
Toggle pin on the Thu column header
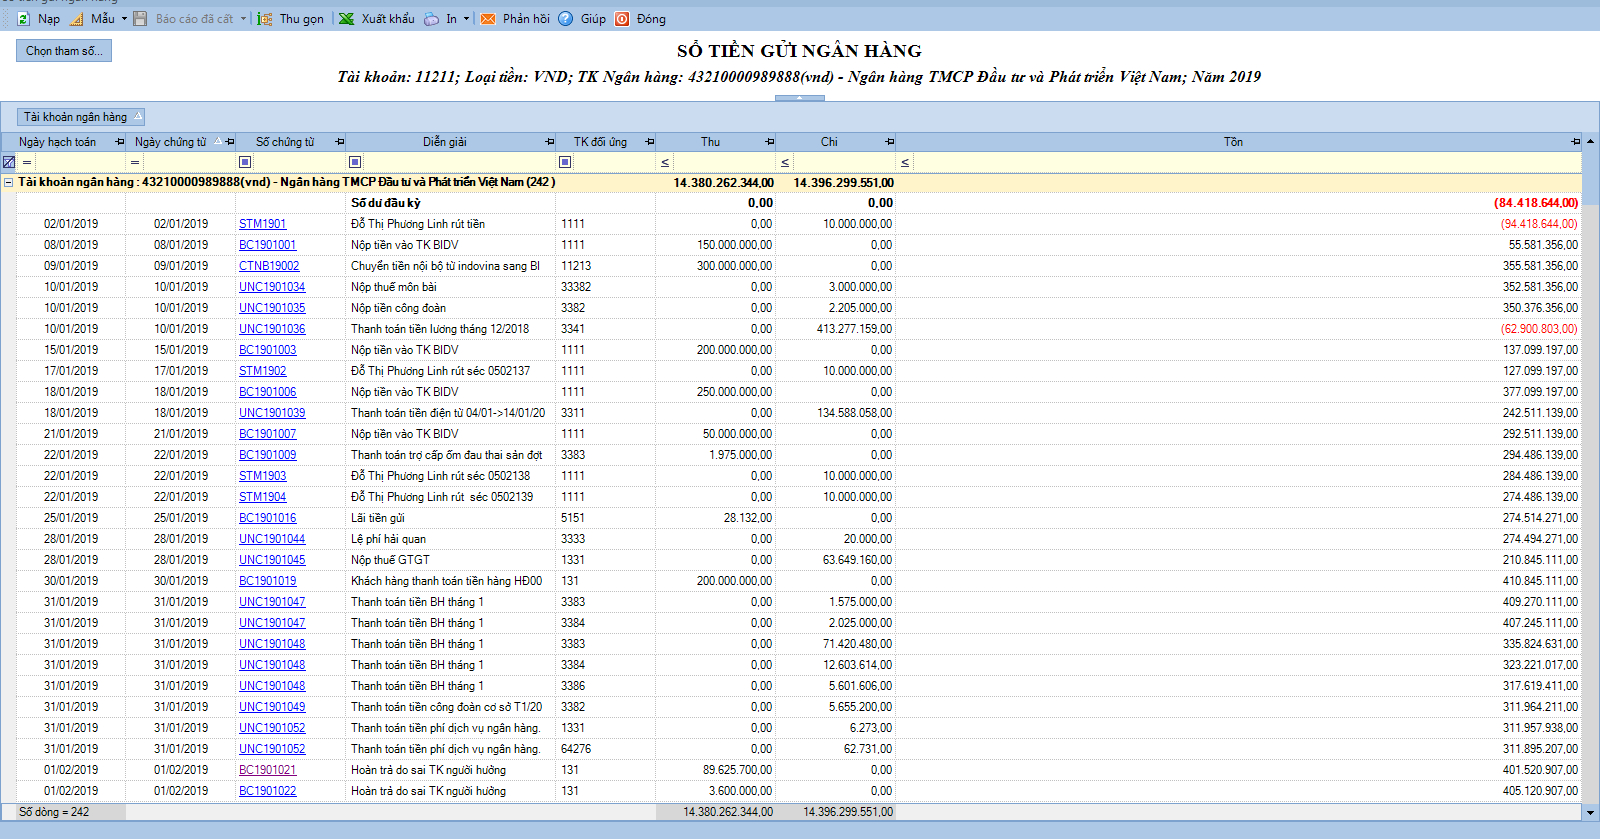(x=769, y=142)
